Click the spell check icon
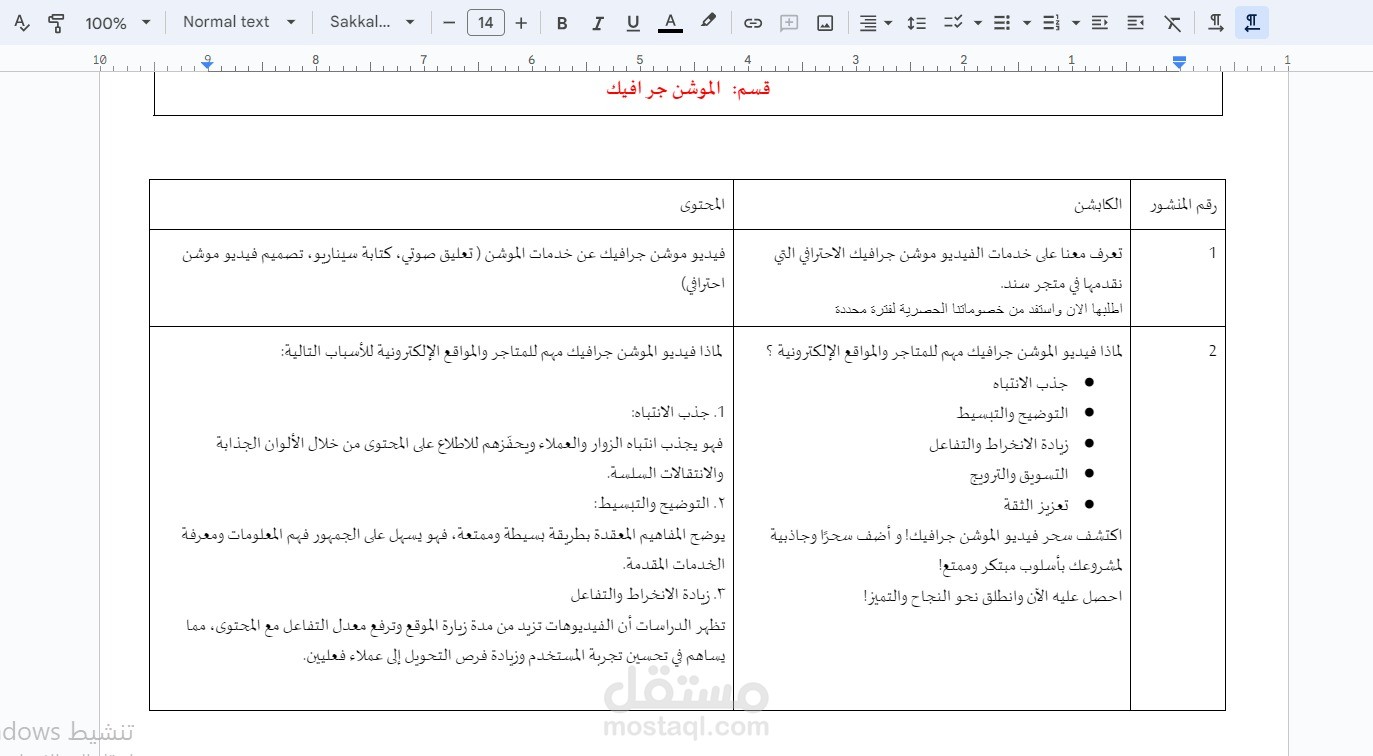The image size is (1373, 756). coord(22,22)
